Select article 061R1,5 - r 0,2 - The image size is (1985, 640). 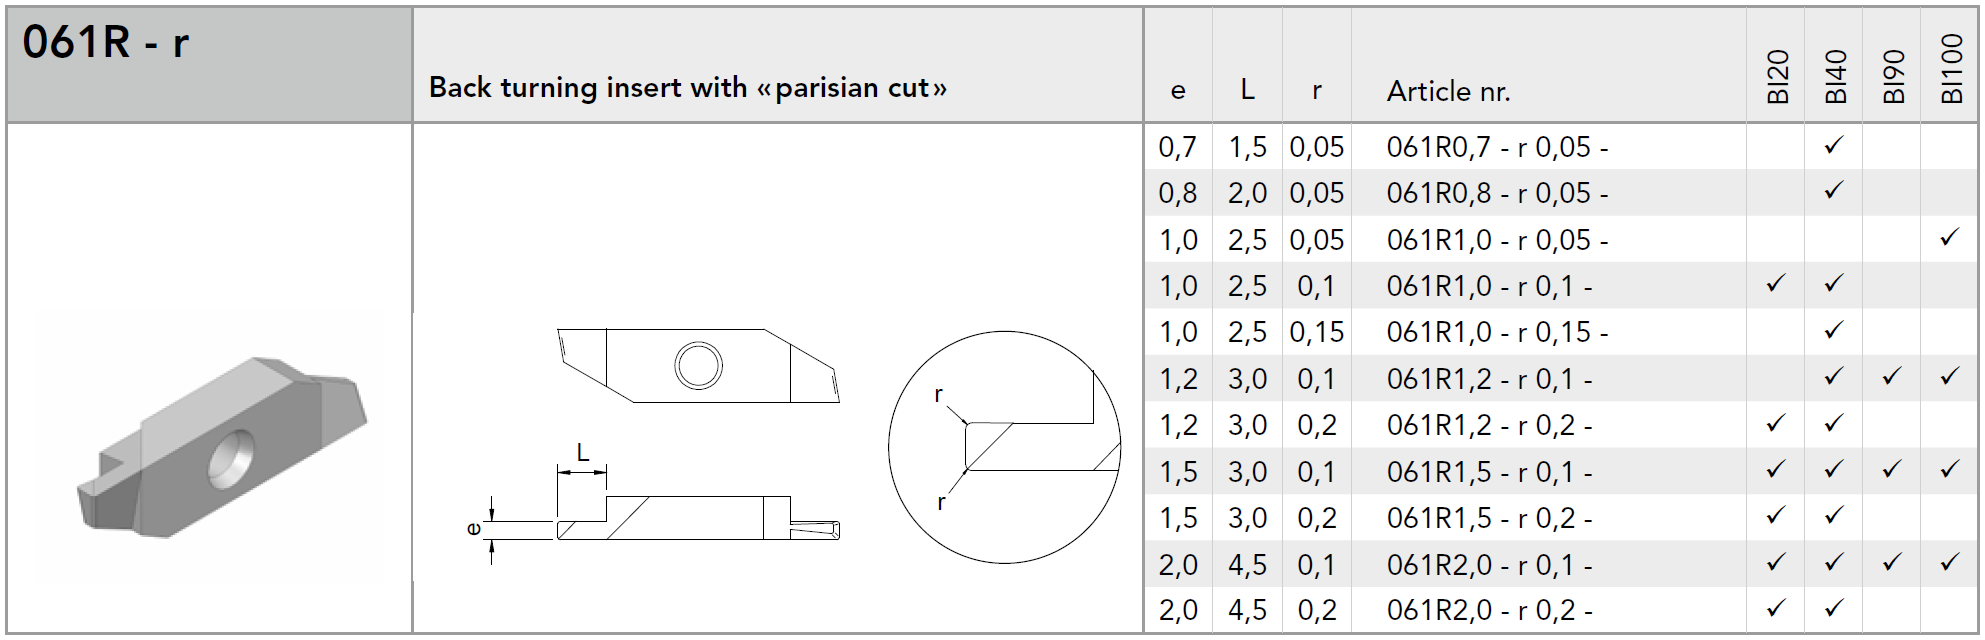pos(1489,518)
